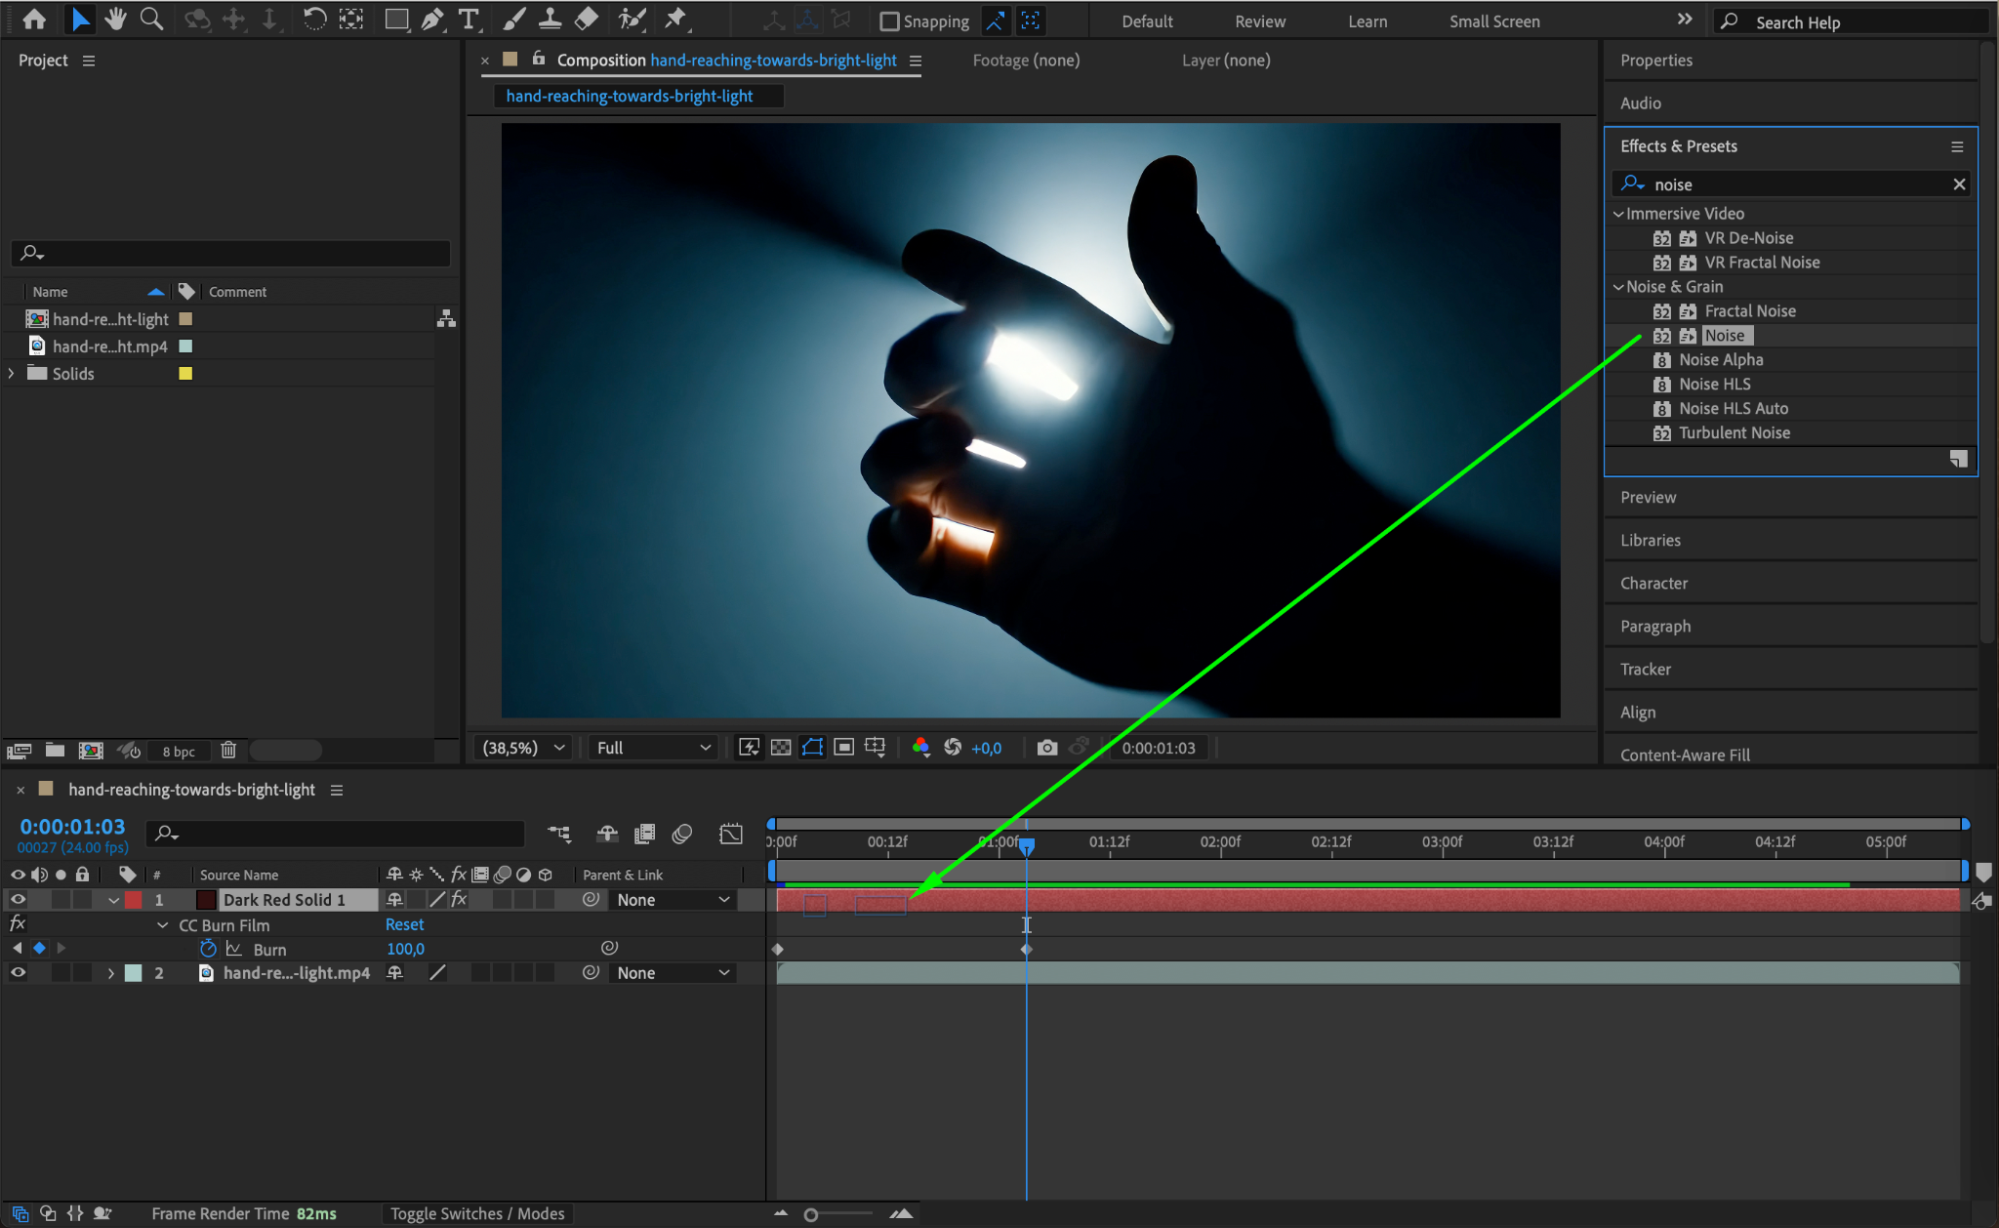Enable motion blur for the composition
1999x1228 pixels.
pos(682,833)
